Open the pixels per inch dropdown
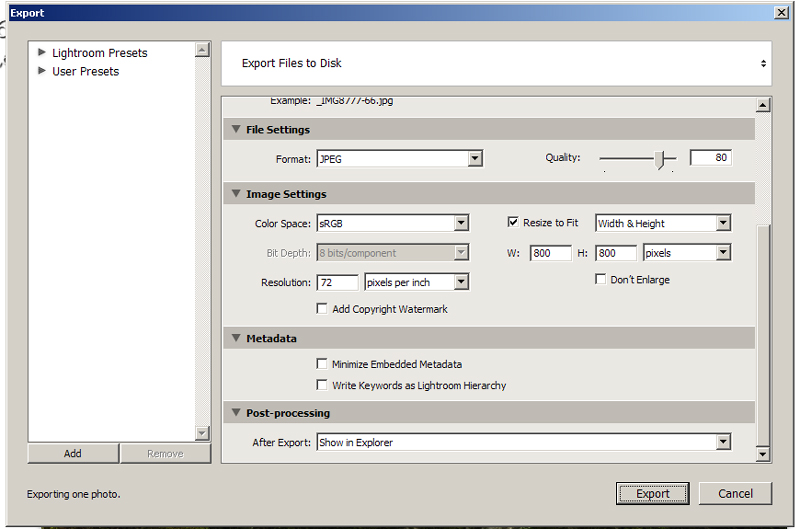Screen dimensions: 800x529 [x=417, y=282]
